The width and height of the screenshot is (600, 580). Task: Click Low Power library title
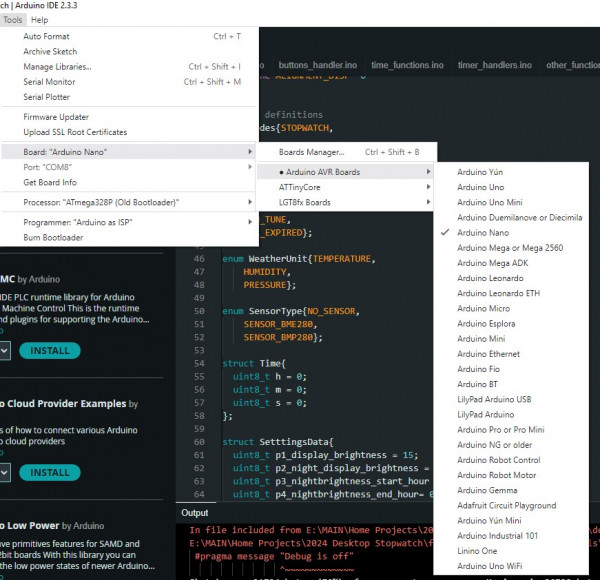tap(30, 526)
